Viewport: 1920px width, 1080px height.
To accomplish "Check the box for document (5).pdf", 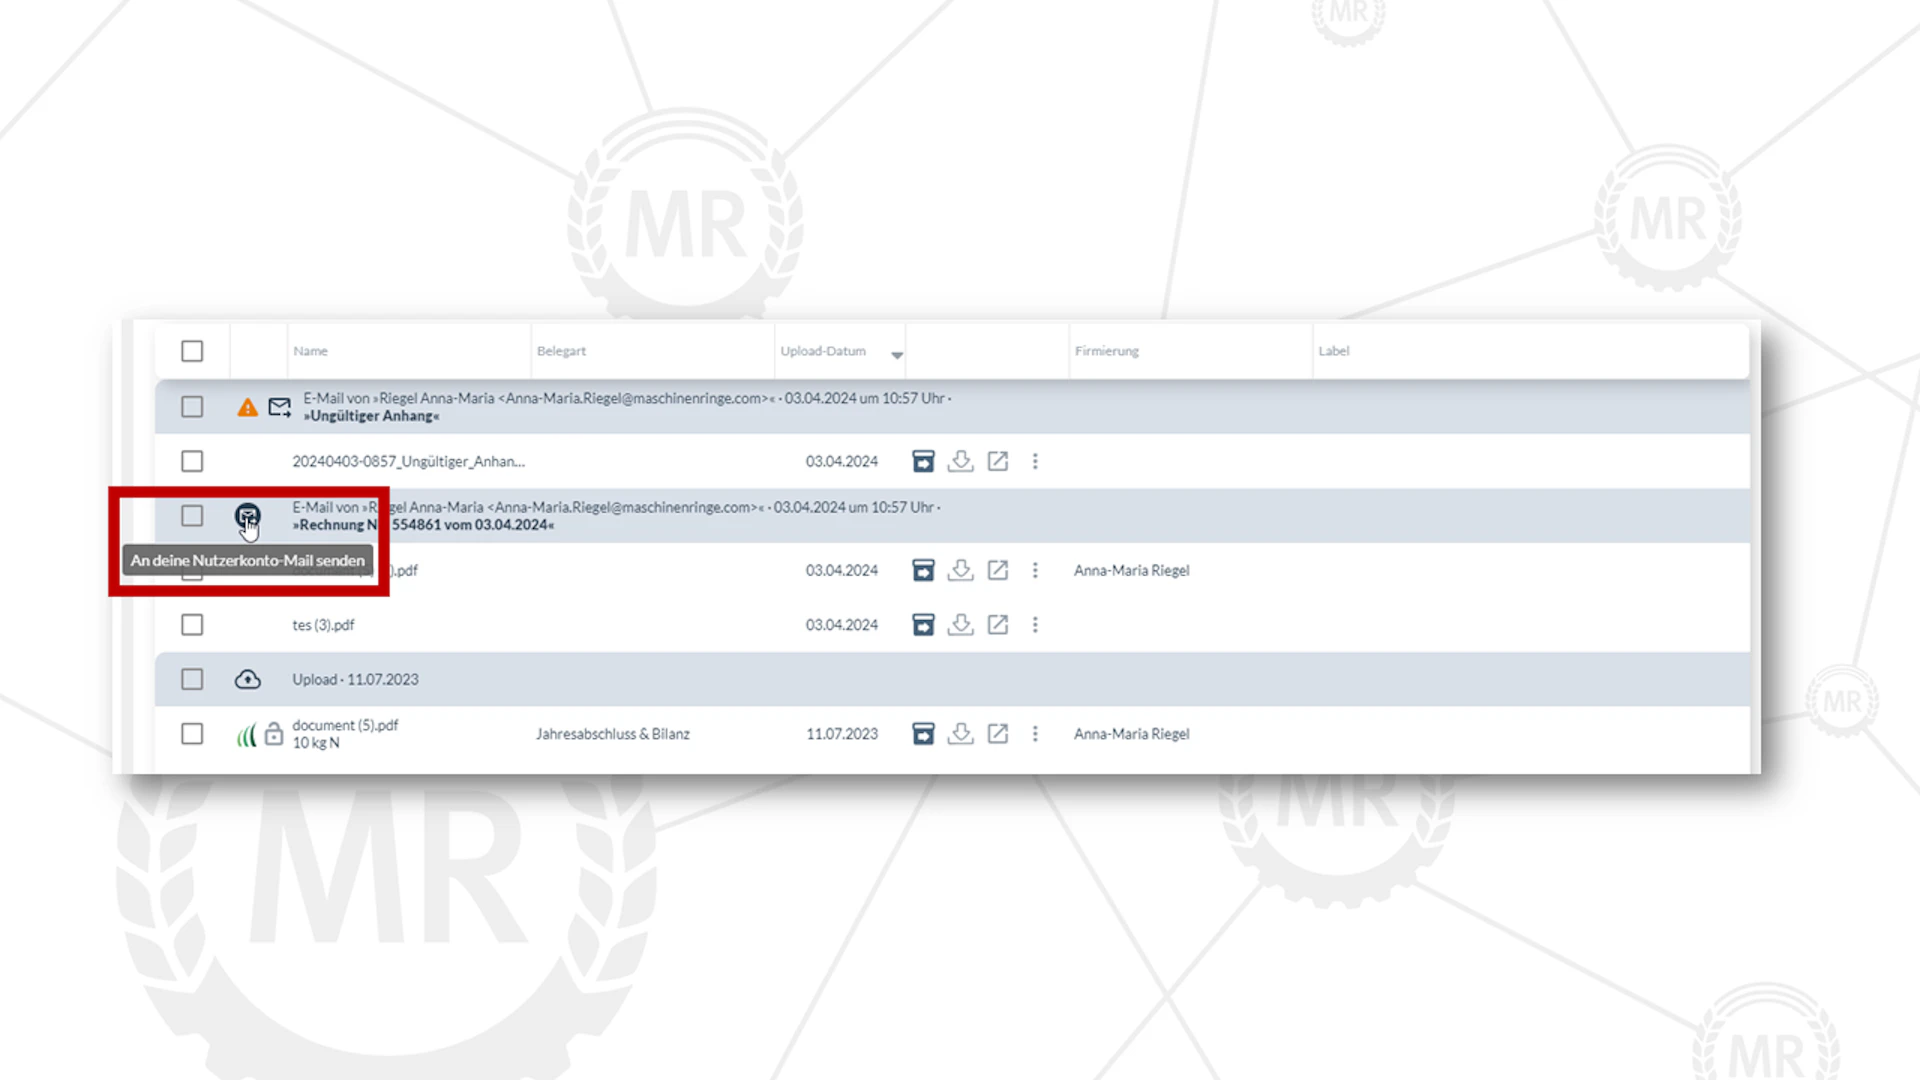I will 192,734.
